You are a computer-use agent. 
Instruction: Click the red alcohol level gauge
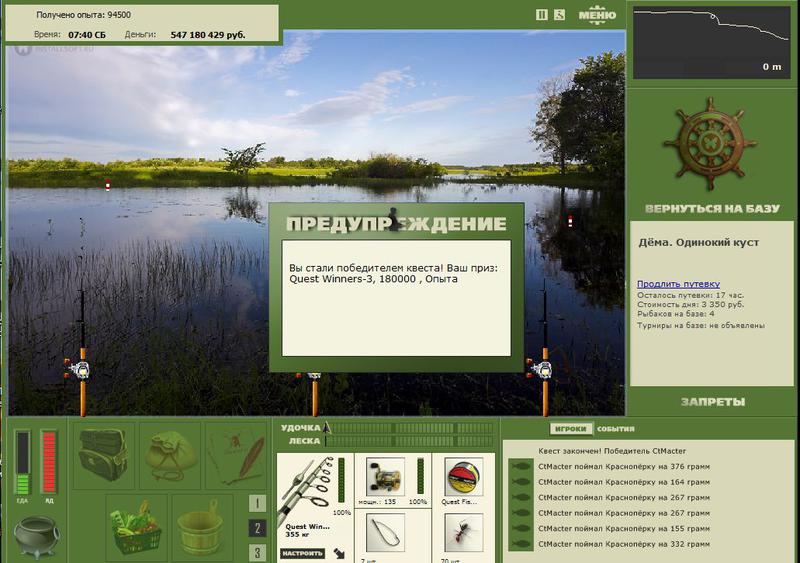49,463
